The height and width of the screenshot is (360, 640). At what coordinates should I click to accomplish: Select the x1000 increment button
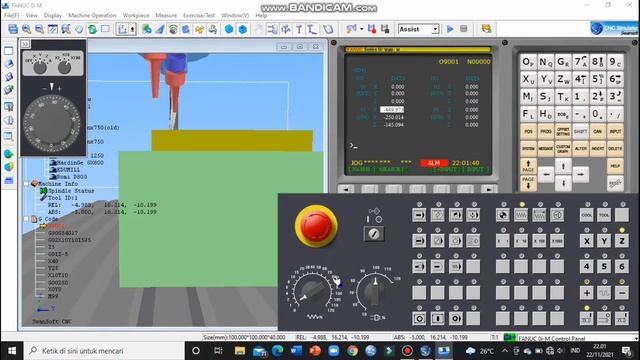[557, 241]
